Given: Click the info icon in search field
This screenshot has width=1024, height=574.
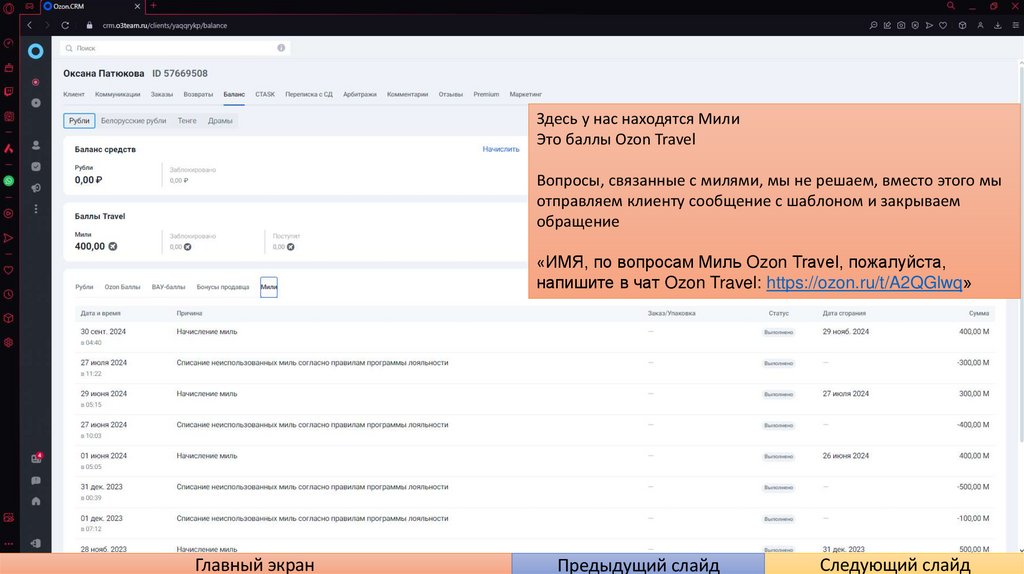Looking at the screenshot, I should click(281, 48).
